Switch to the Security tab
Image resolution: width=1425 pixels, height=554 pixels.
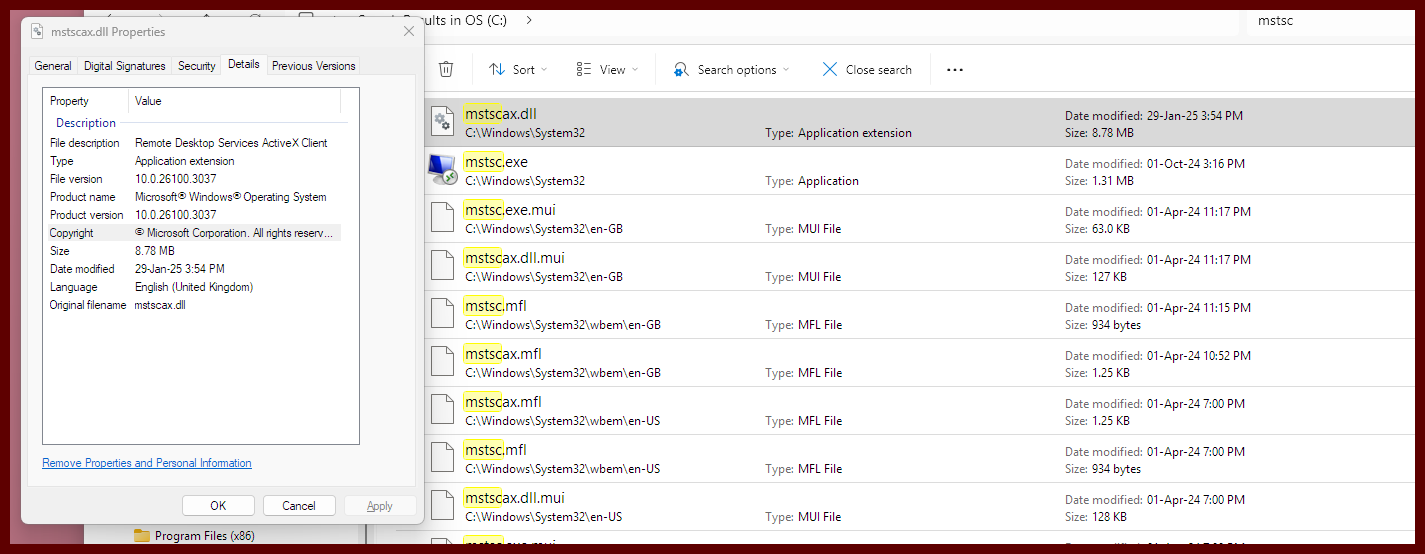pos(197,66)
